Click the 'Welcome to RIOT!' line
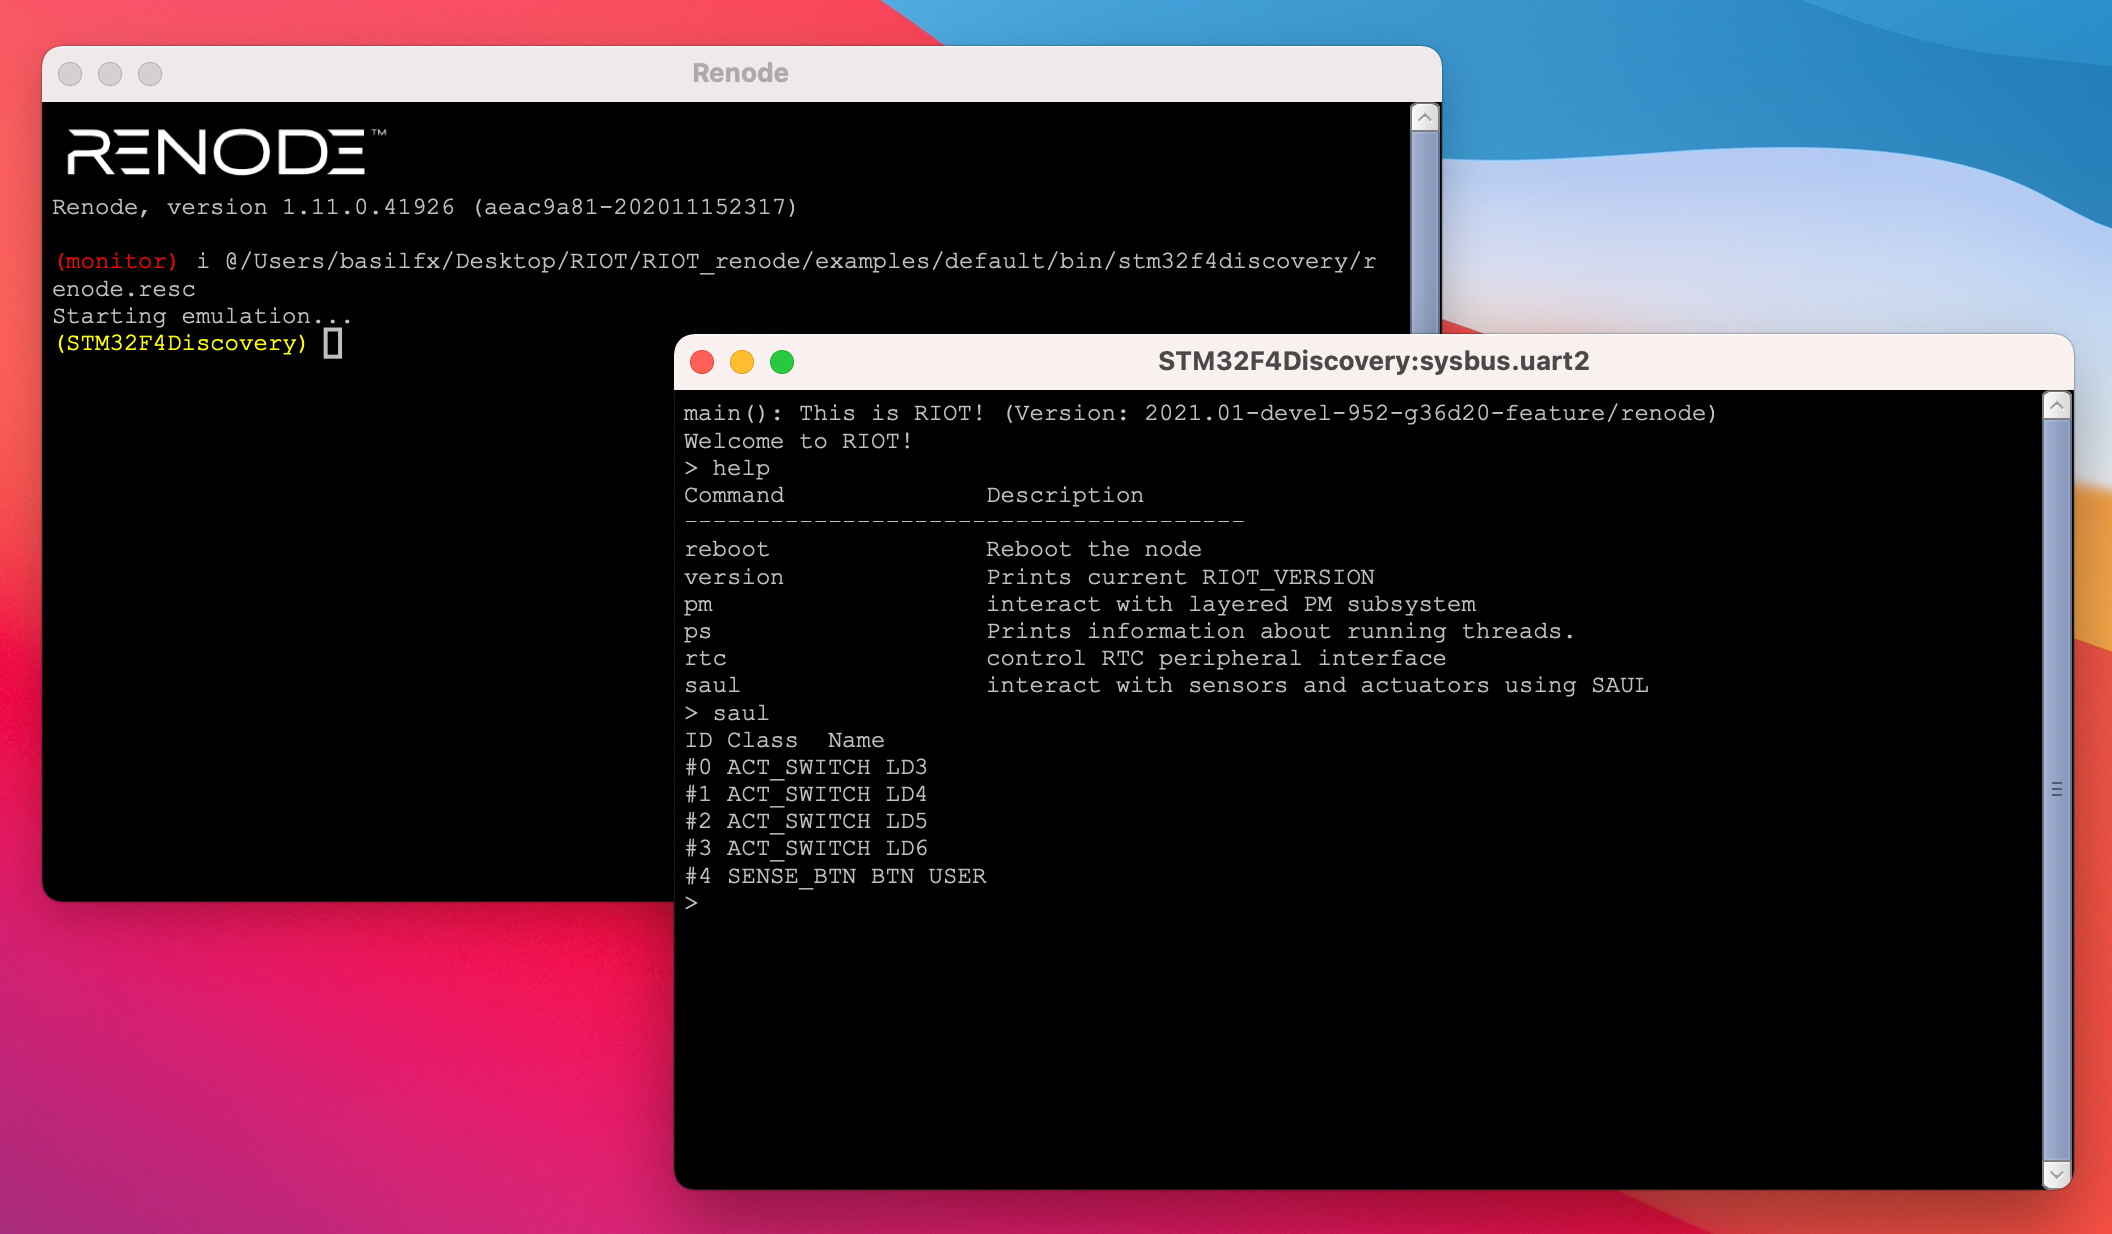2112x1234 pixels. point(798,441)
